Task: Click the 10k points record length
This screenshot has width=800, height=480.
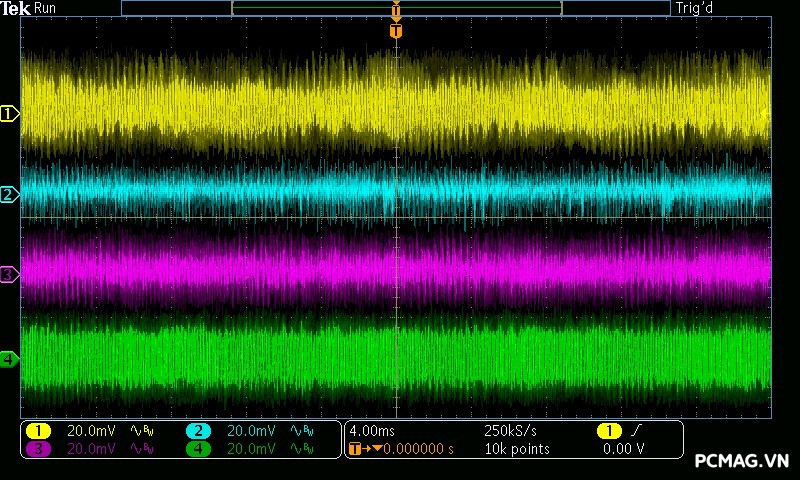Action: [x=516, y=449]
